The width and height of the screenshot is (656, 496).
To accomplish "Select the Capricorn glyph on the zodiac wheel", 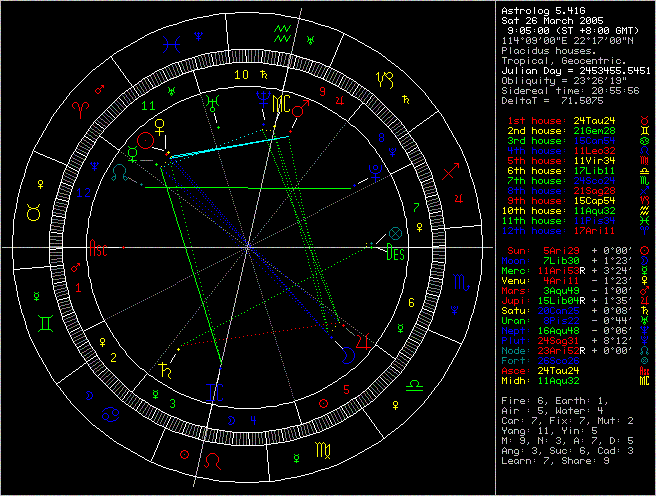I will (384, 78).
